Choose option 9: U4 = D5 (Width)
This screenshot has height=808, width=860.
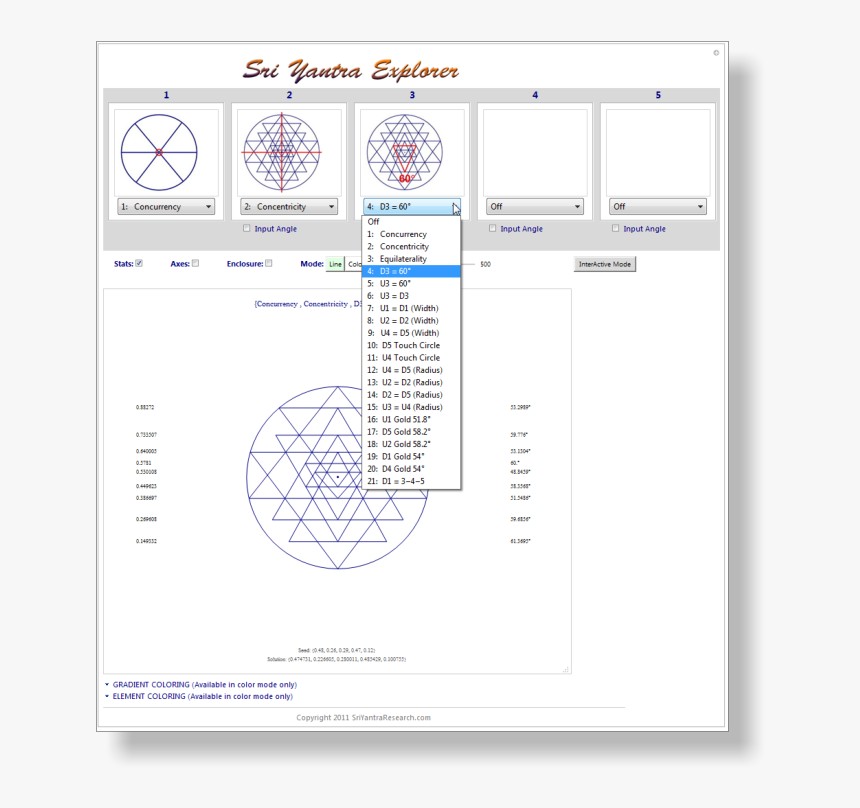(411, 333)
